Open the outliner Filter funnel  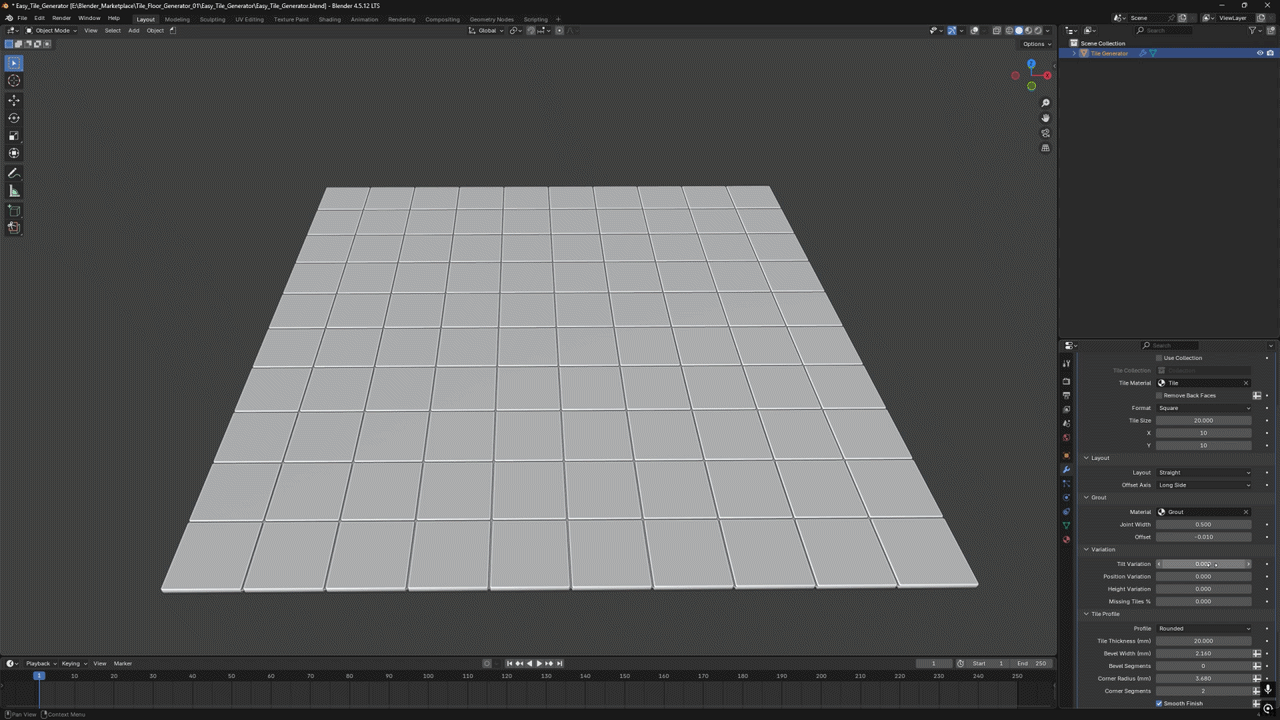pyautogui.click(x=1255, y=30)
